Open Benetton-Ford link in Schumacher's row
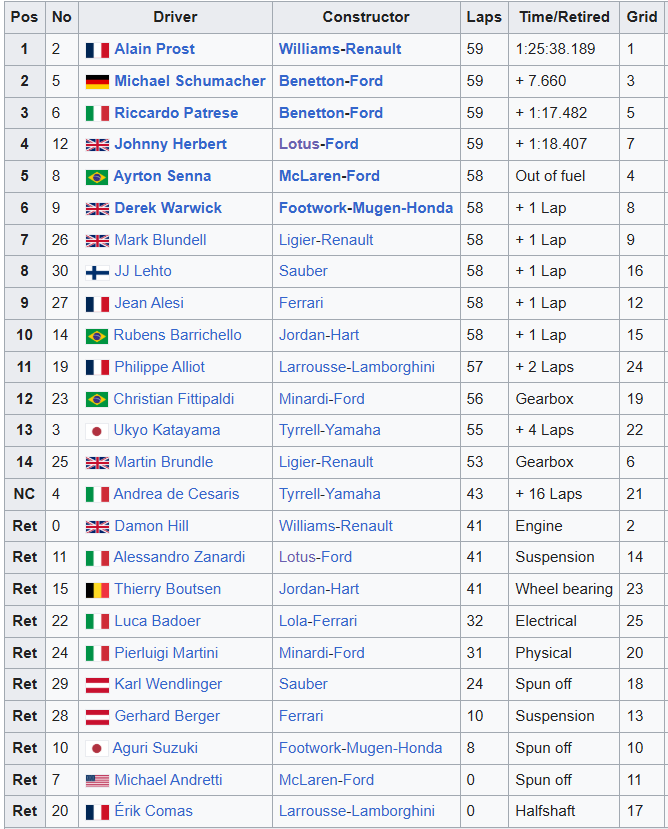This screenshot has width=668, height=829. pos(331,81)
